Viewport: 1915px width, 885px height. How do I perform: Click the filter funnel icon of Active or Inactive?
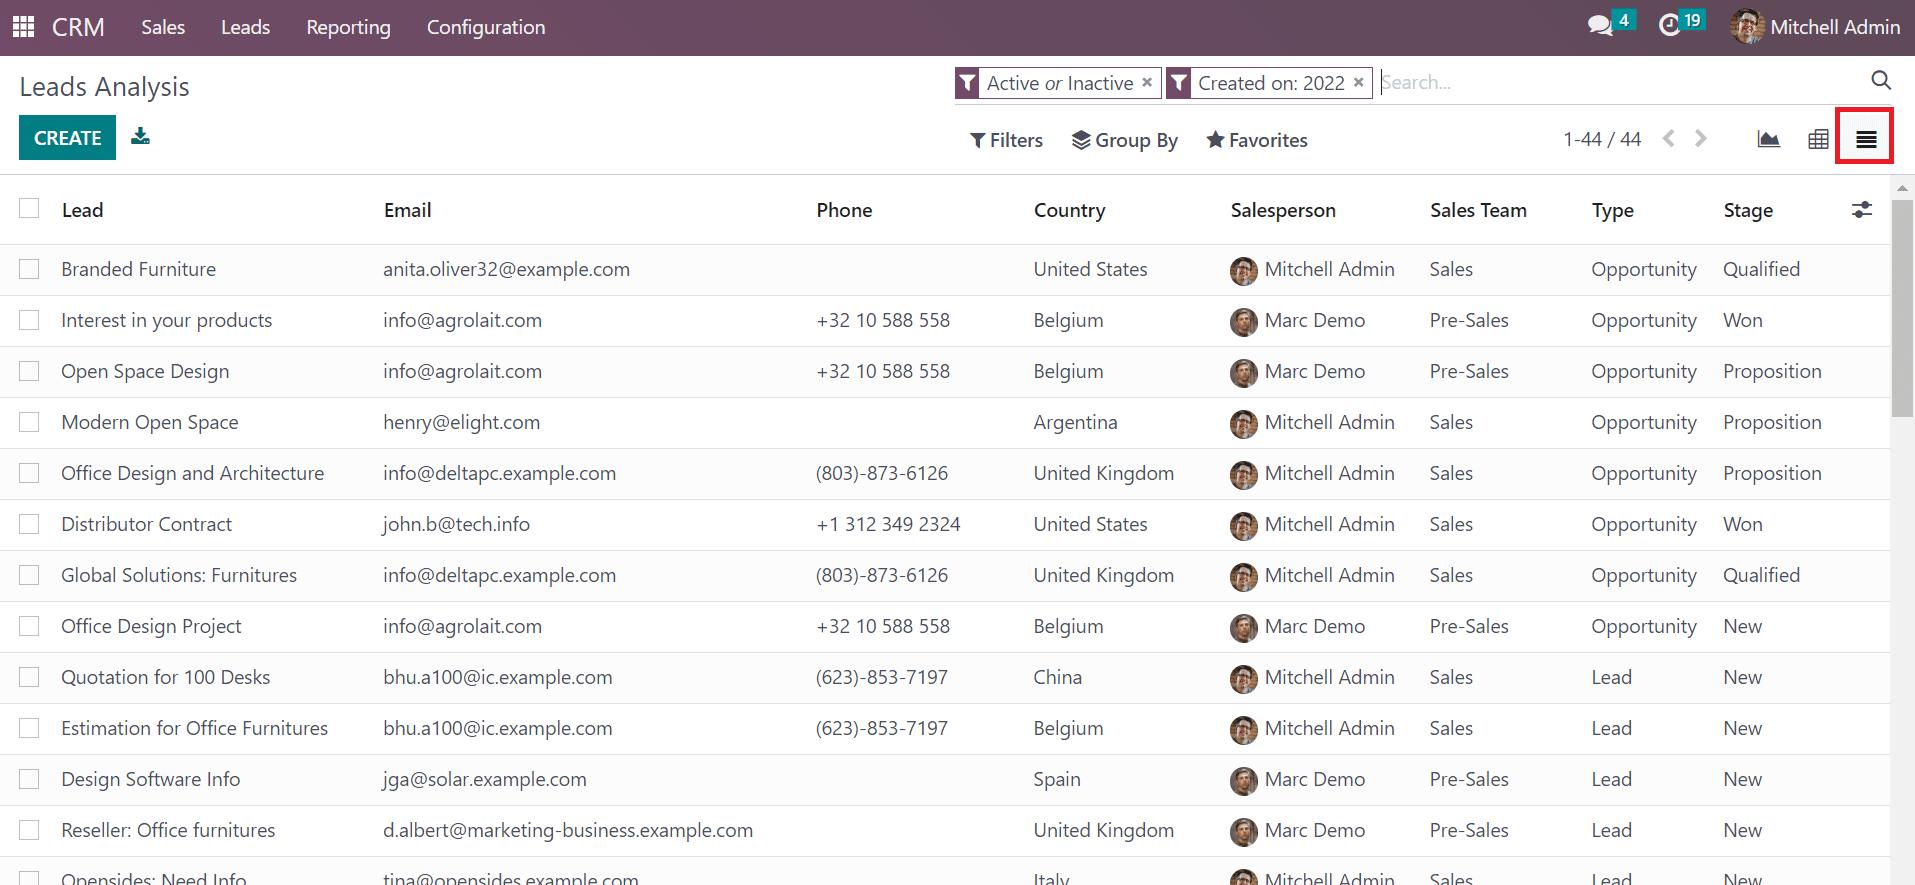coord(967,83)
